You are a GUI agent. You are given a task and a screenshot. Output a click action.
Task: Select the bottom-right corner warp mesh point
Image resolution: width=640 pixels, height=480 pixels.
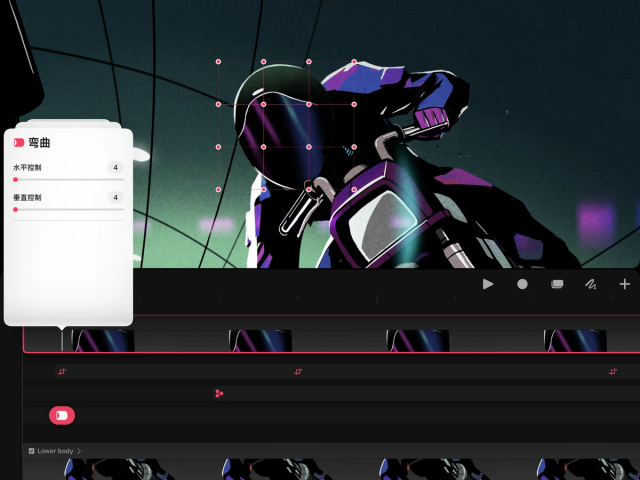(x=354, y=189)
